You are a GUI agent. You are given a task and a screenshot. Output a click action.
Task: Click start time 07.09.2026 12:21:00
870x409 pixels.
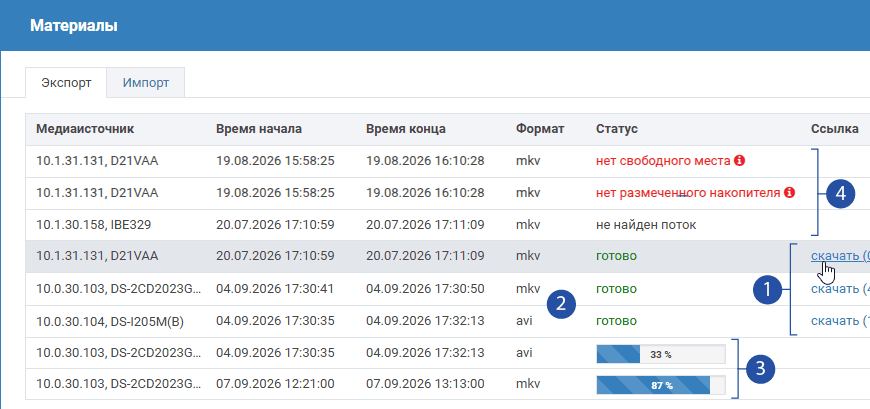tap(275, 384)
